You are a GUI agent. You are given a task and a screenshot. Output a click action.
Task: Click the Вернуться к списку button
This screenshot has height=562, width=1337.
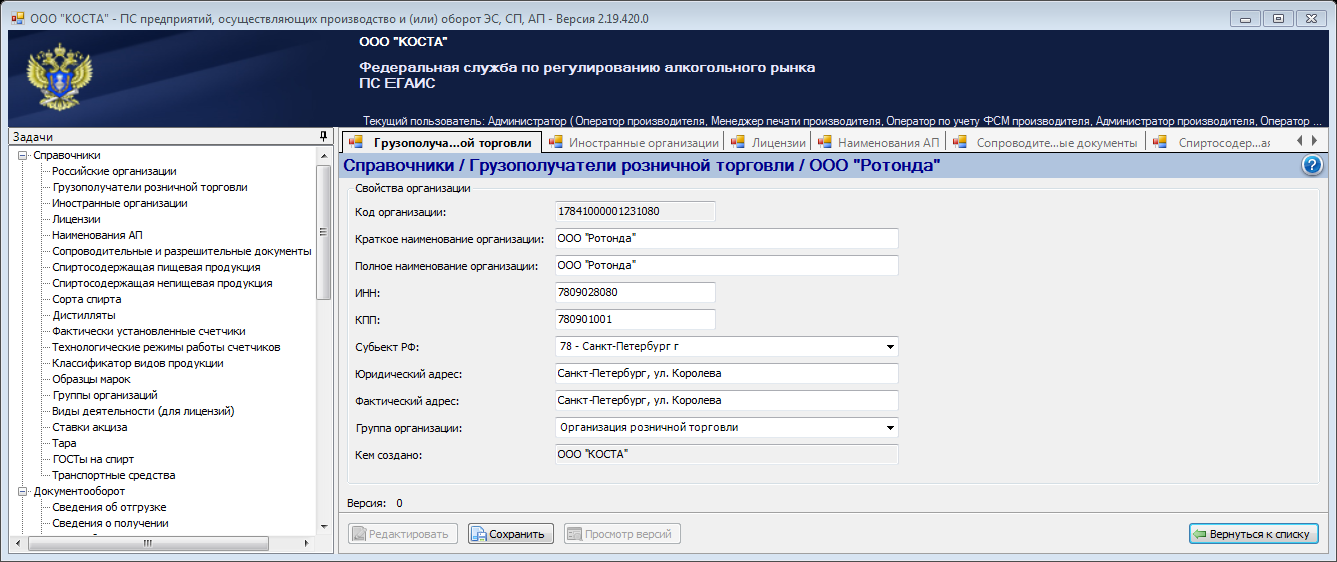click(x=1254, y=534)
